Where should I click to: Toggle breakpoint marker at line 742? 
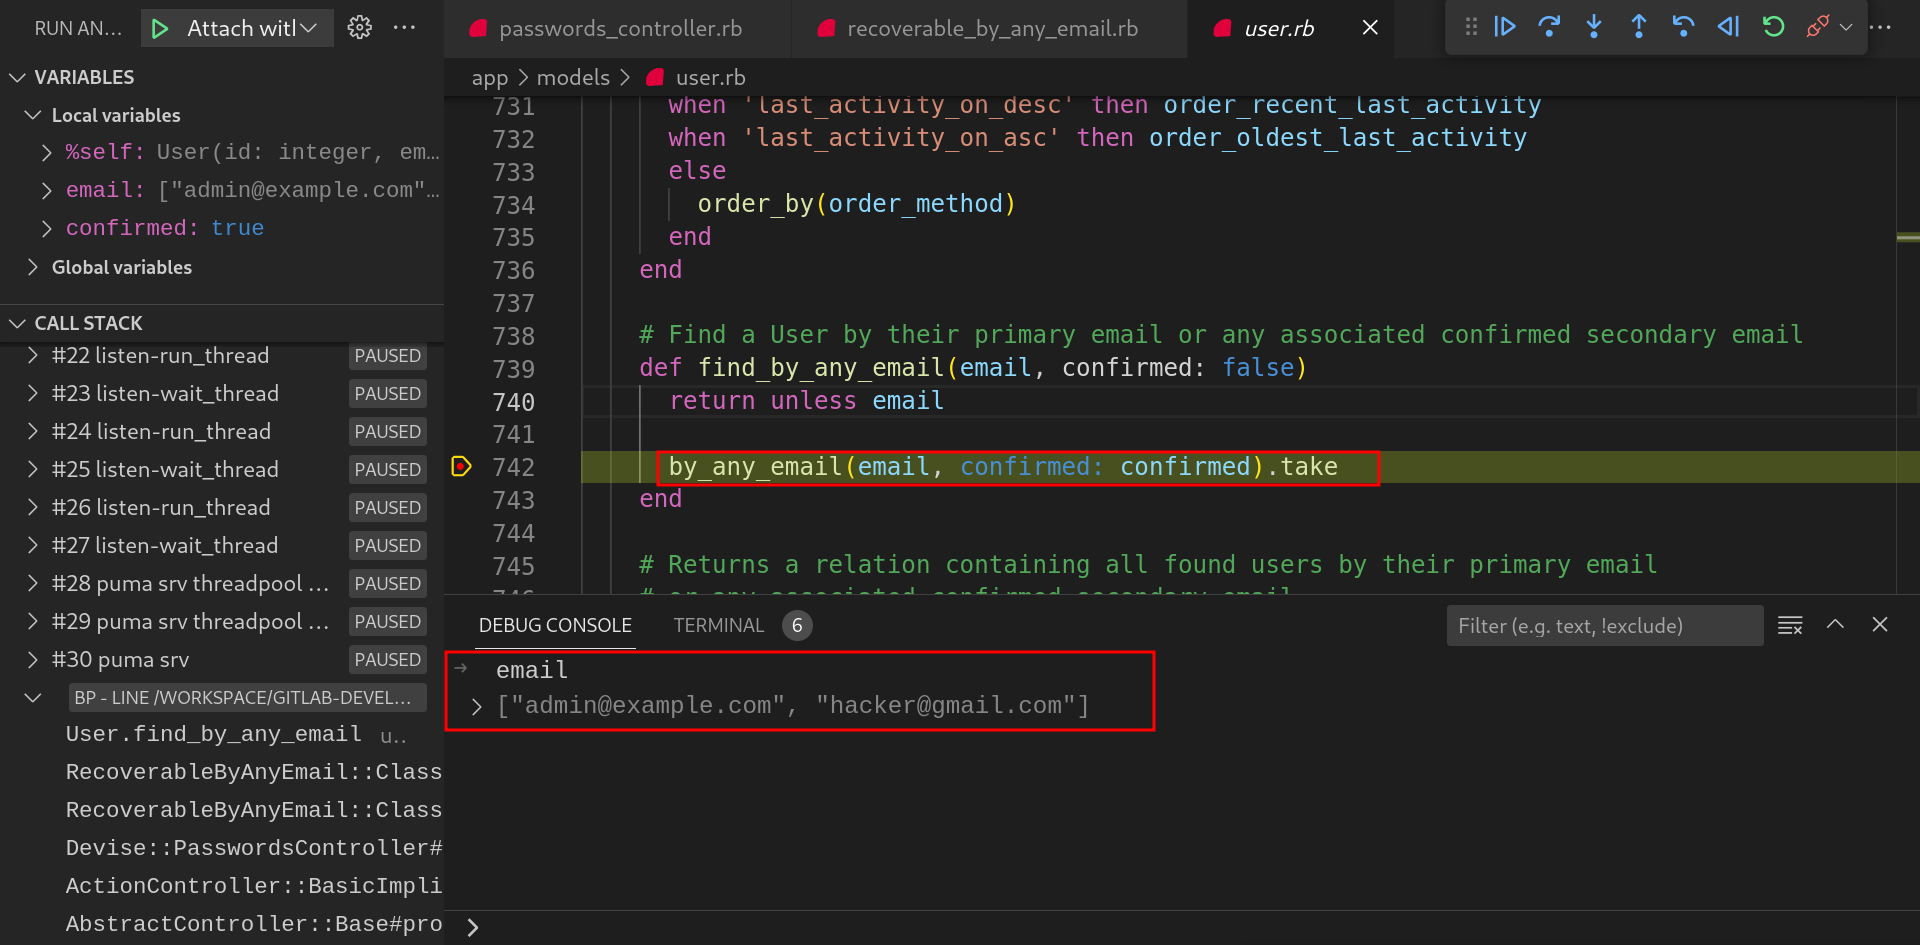point(461,467)
